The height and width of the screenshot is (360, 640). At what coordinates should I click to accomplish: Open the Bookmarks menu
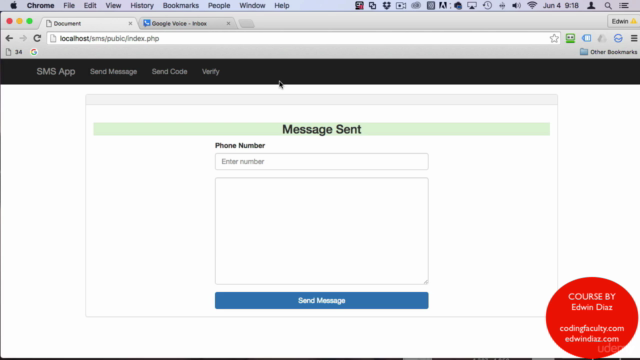[180, 6]
